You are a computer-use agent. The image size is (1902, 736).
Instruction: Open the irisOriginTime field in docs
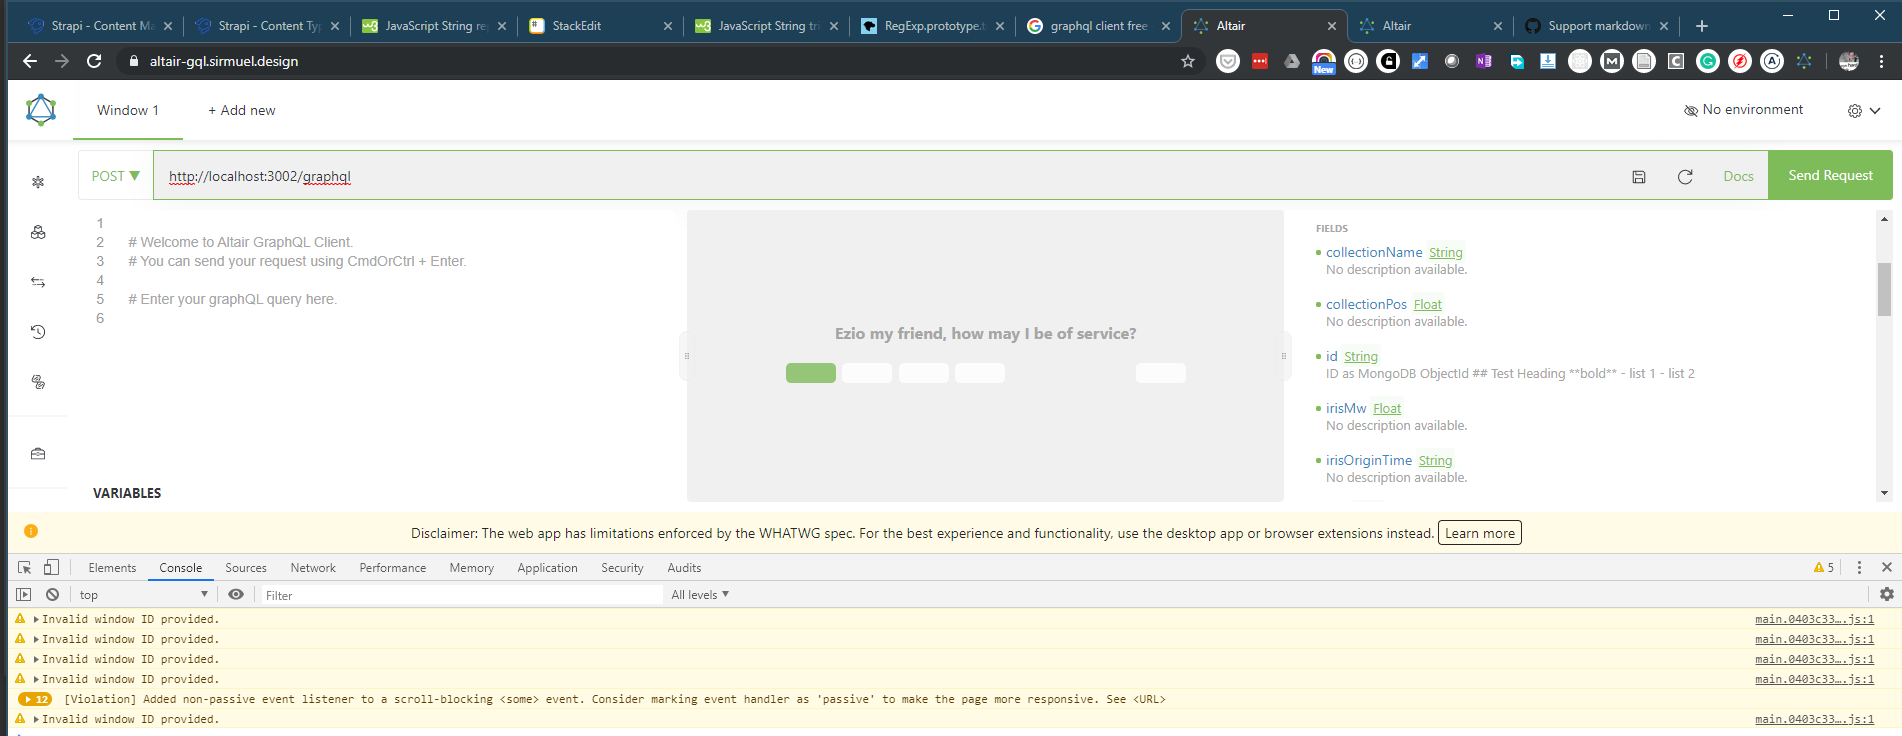(1369, 460)
